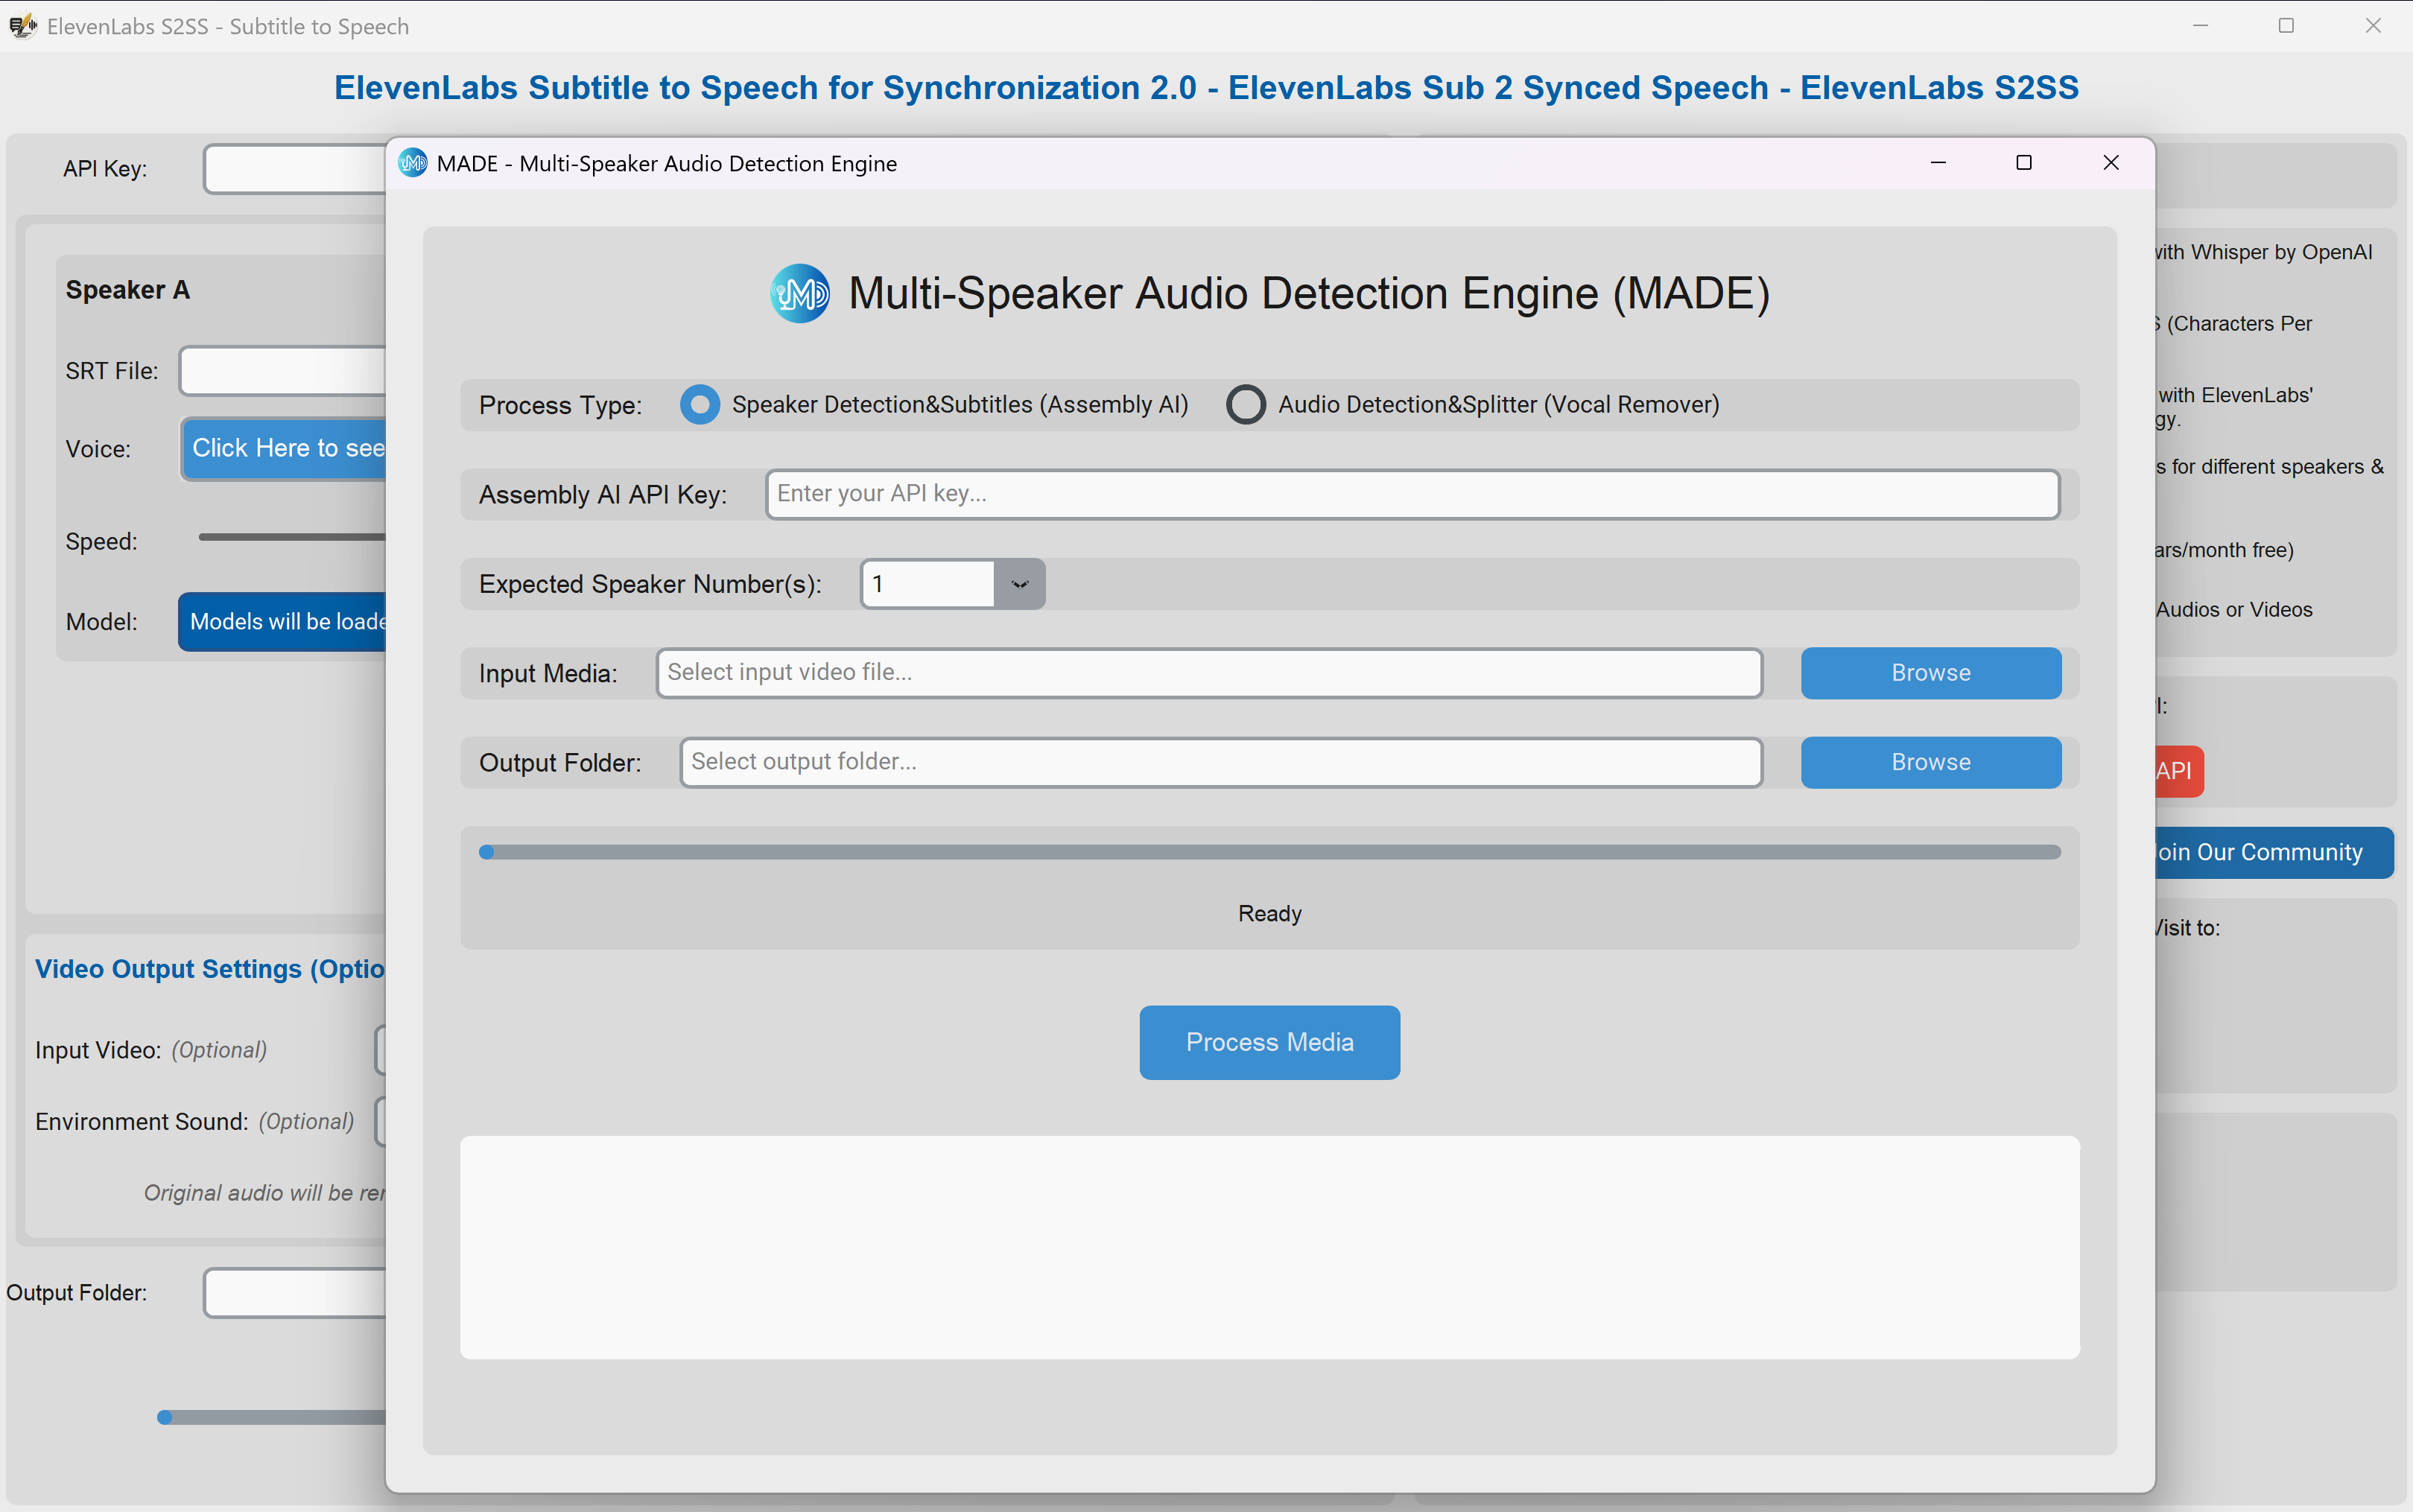Click the Expected Speaker Number value field

coord(927,584)
